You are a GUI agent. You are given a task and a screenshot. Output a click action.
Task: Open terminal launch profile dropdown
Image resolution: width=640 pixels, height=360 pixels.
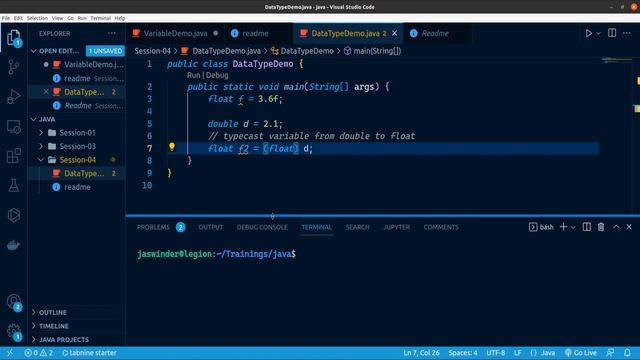pyautogui.click(x=573, y=227)
